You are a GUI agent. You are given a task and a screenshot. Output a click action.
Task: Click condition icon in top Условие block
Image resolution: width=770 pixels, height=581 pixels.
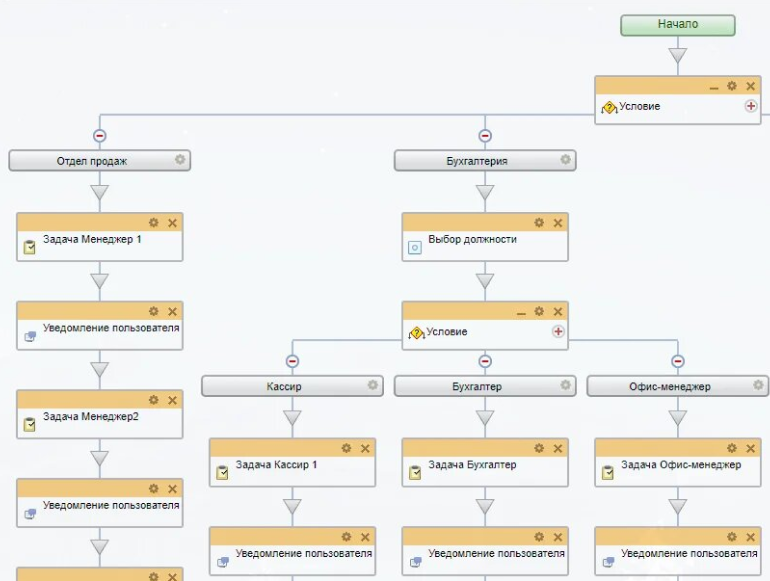(x=609, y=108)
